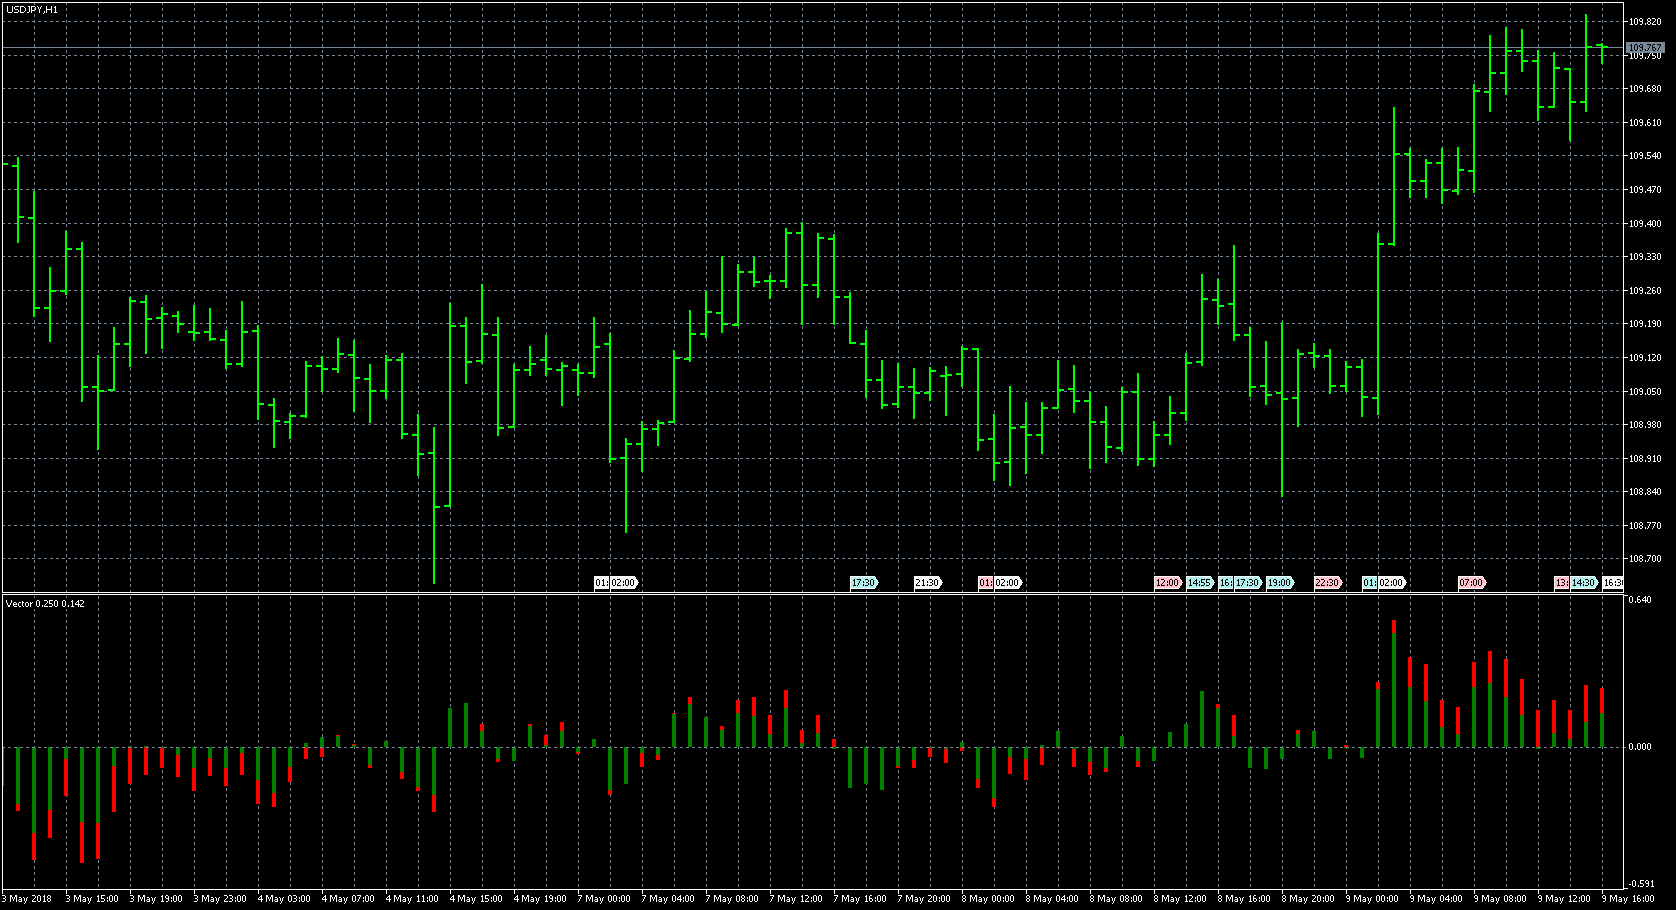Select the 16:30 marker at right edge
The height and width of the screenshot is (910, 1676).
1612,583
